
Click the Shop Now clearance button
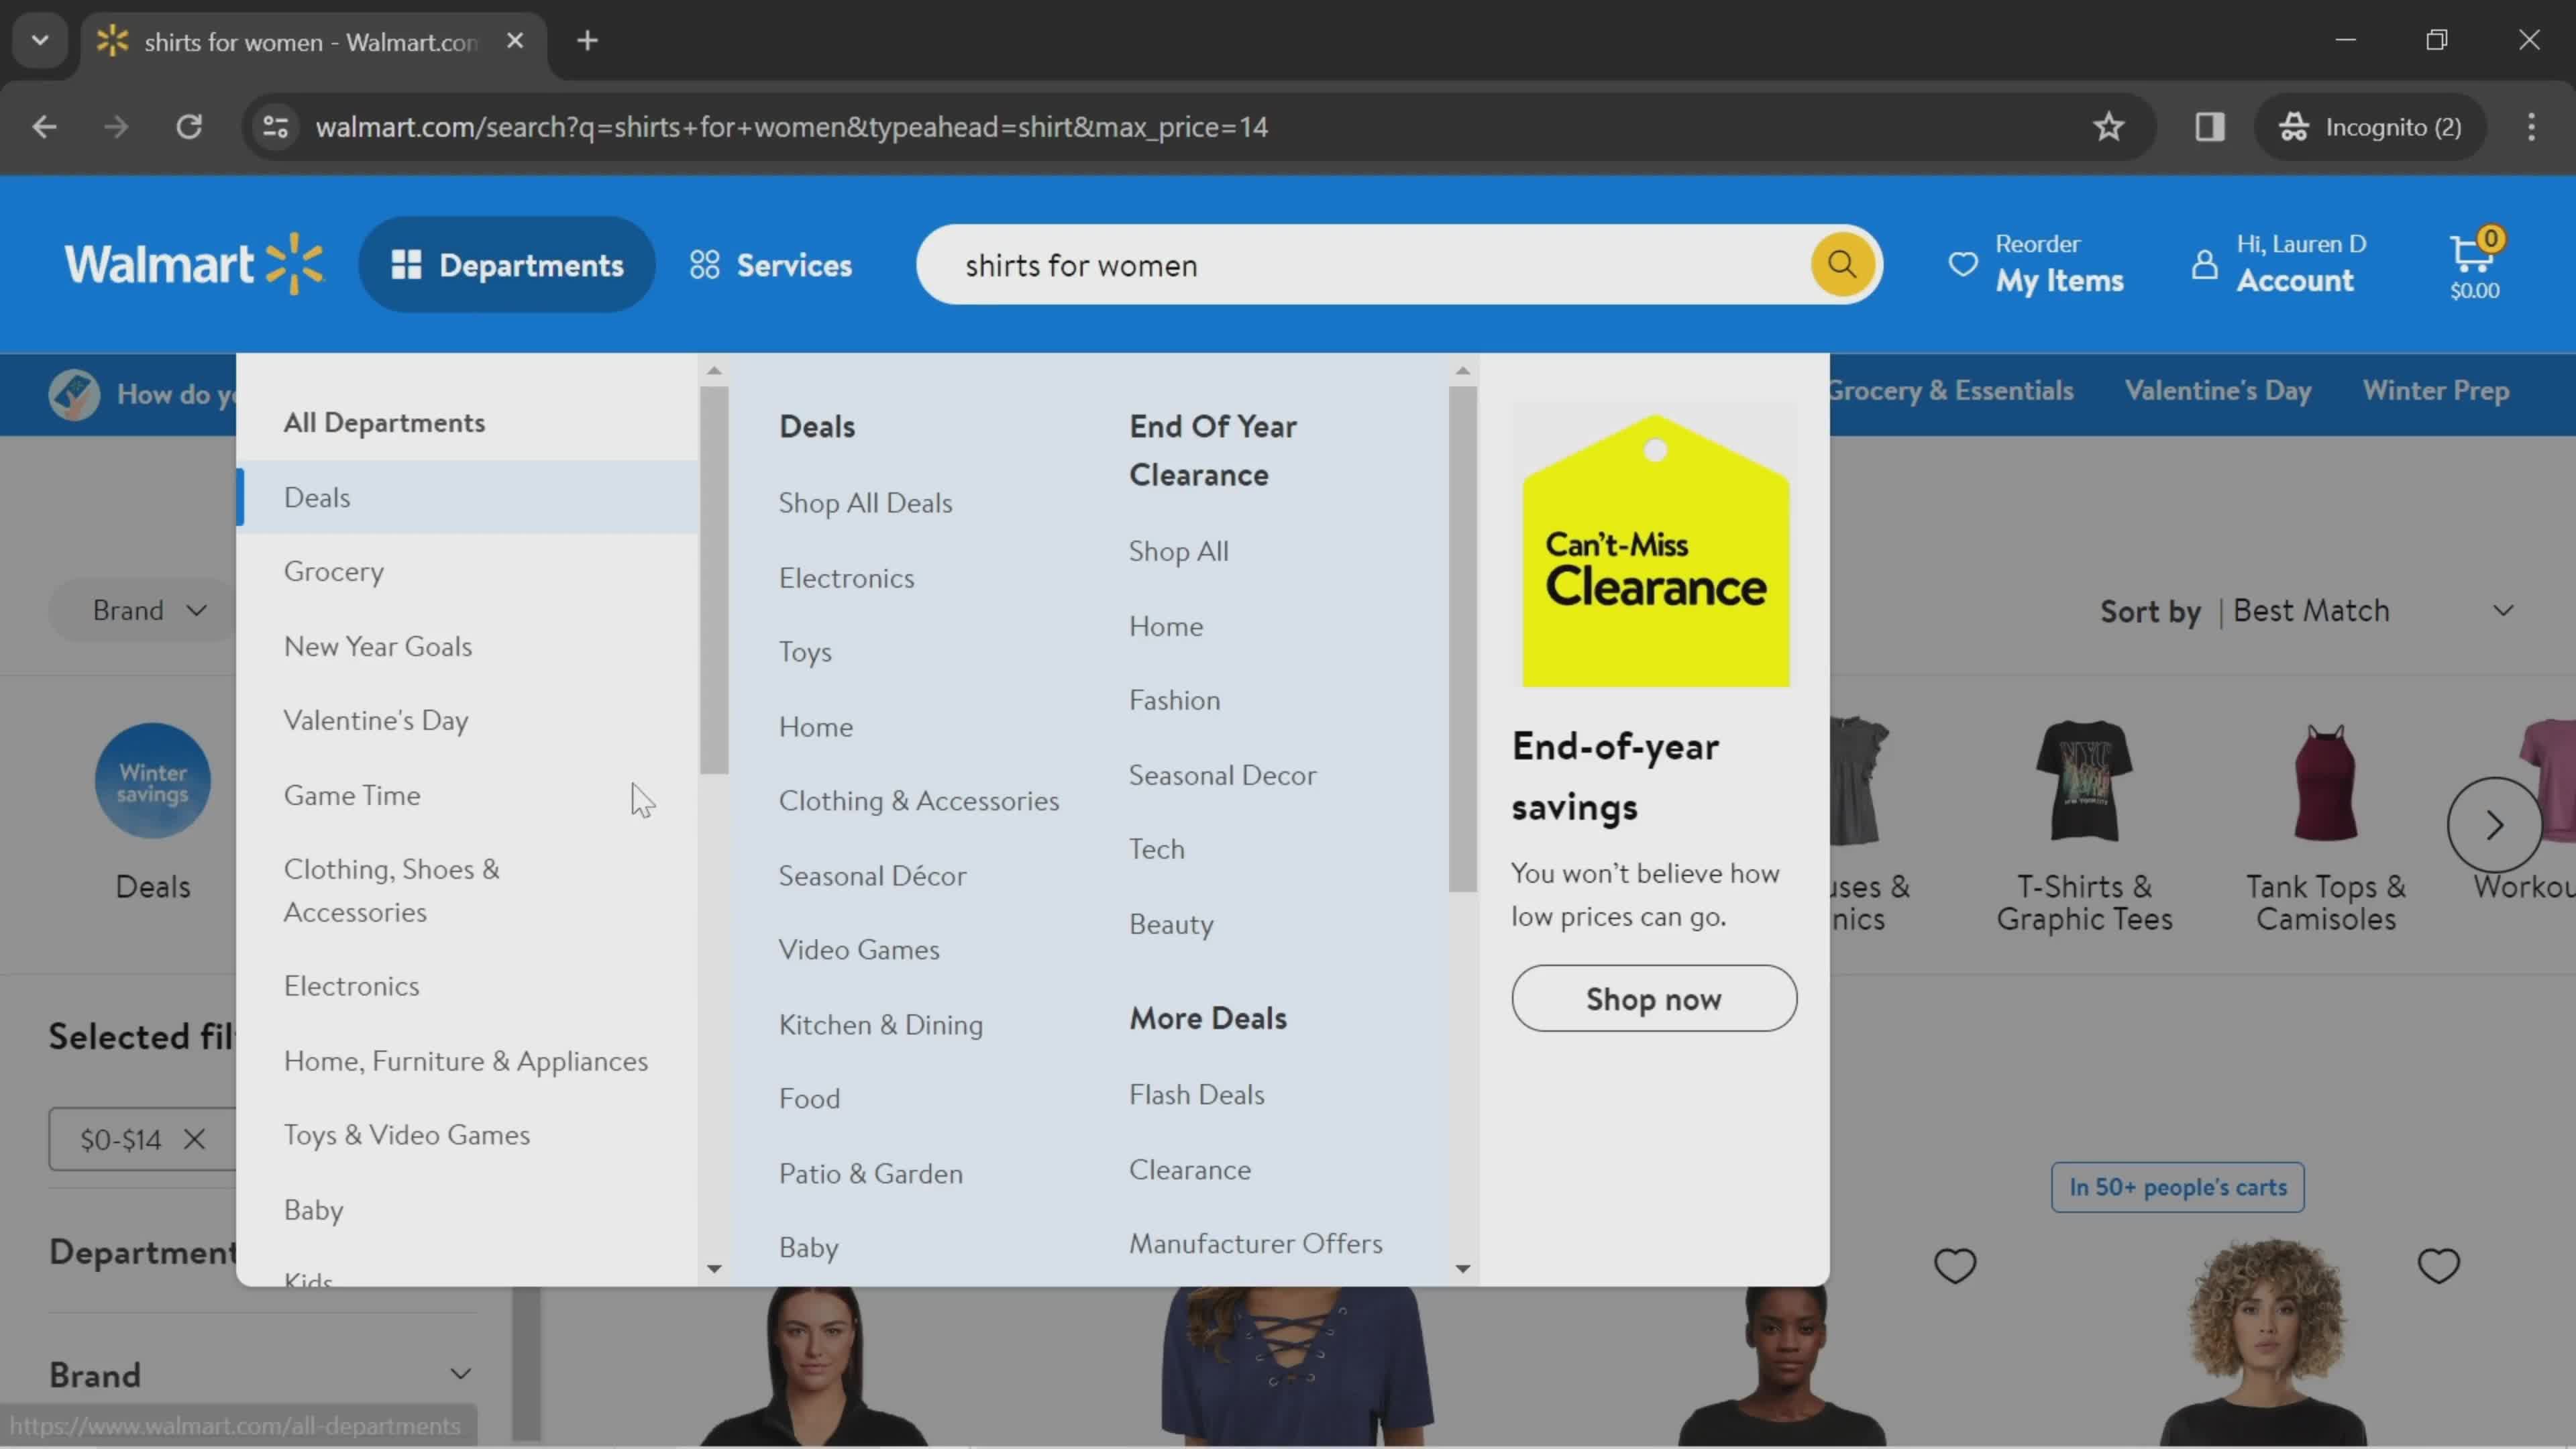point(1652,998)
